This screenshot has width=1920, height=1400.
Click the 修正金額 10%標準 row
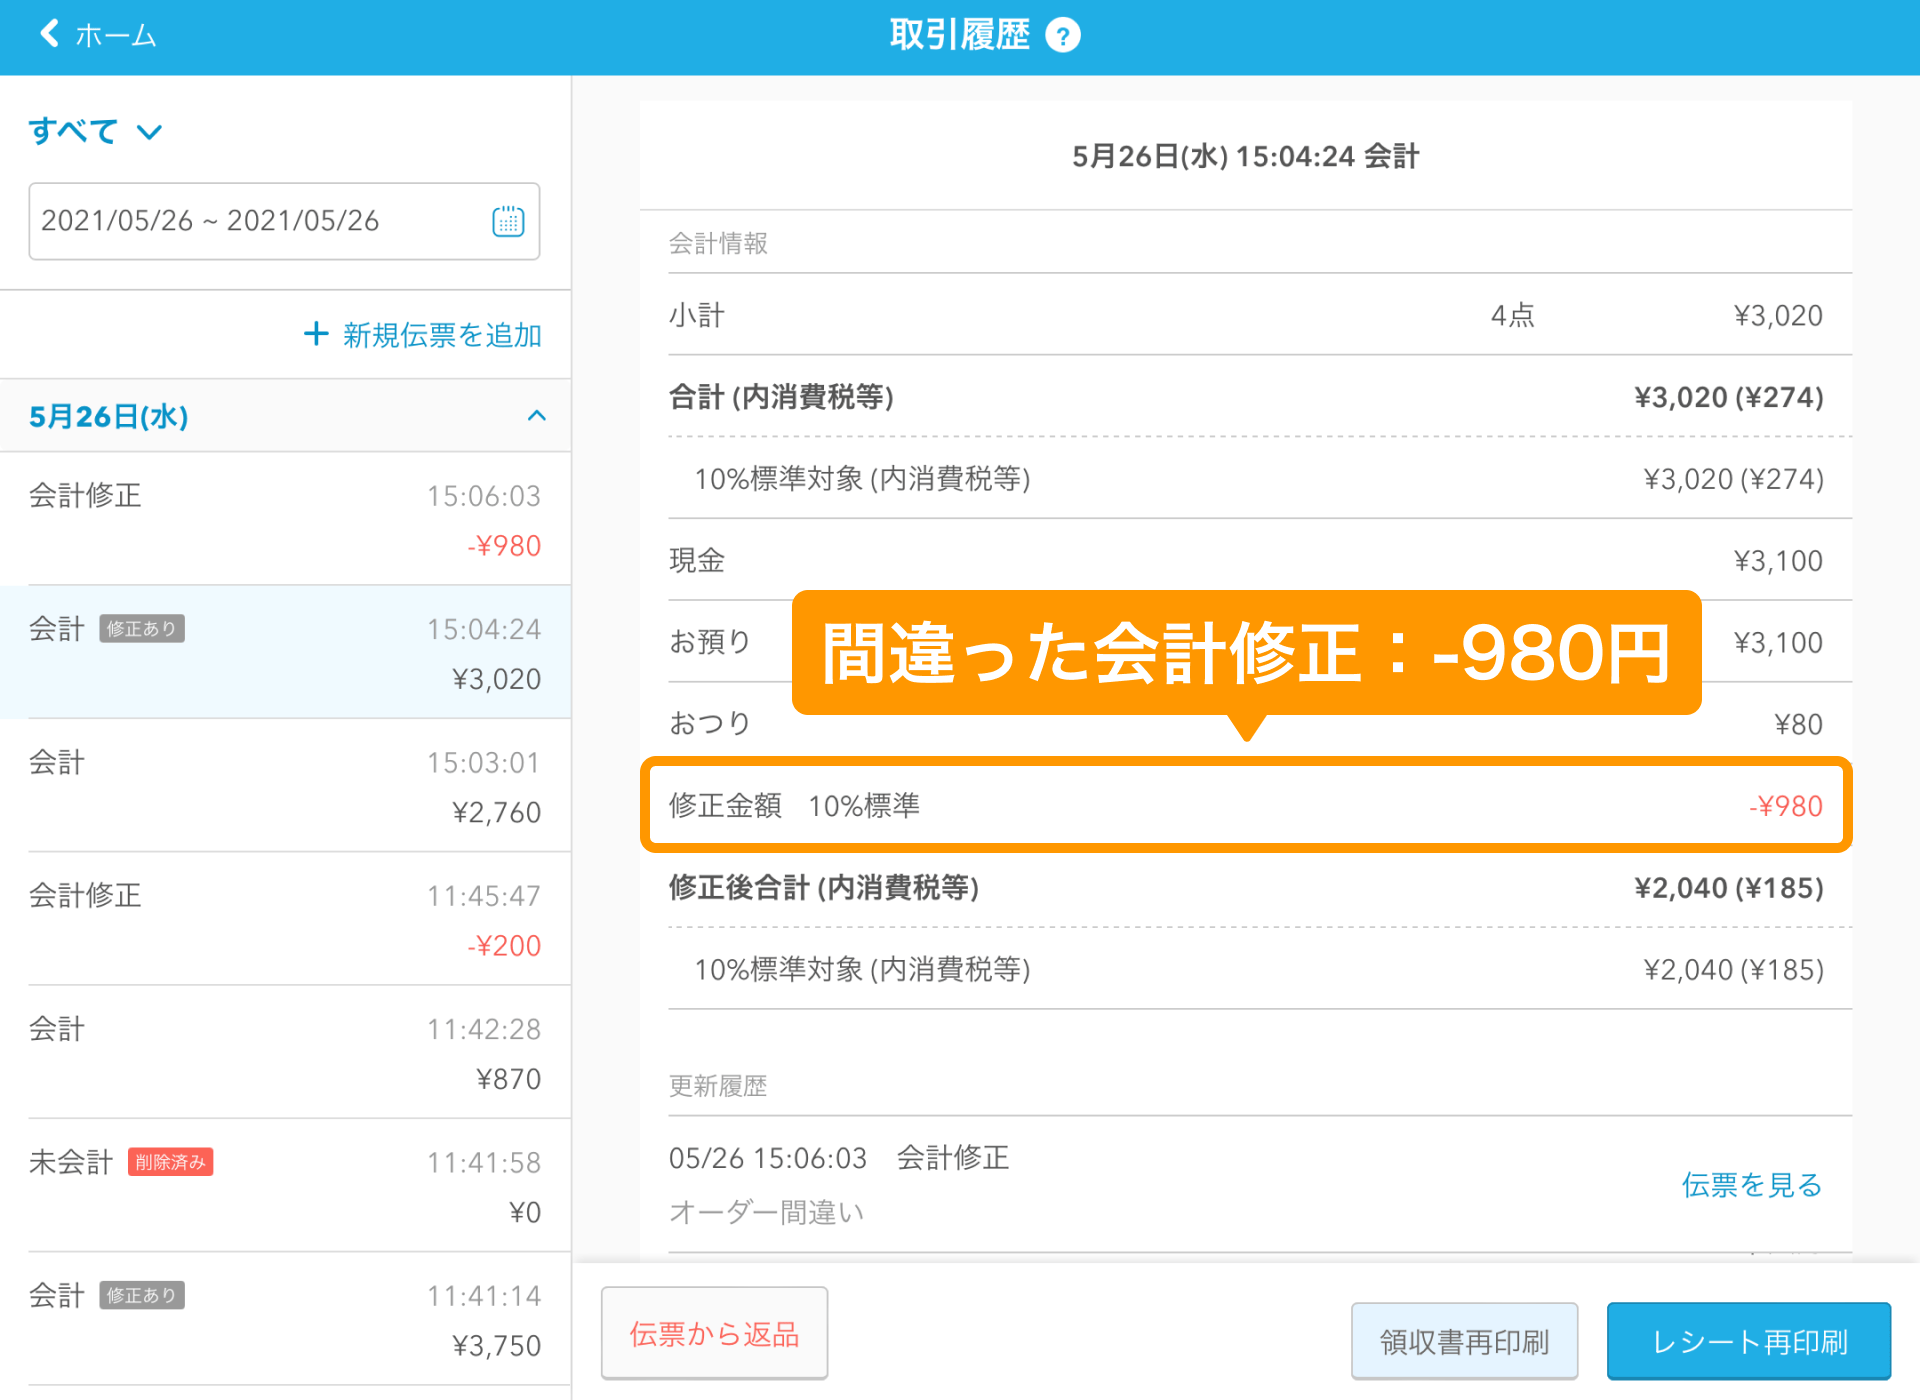[x=1245, y=806]
